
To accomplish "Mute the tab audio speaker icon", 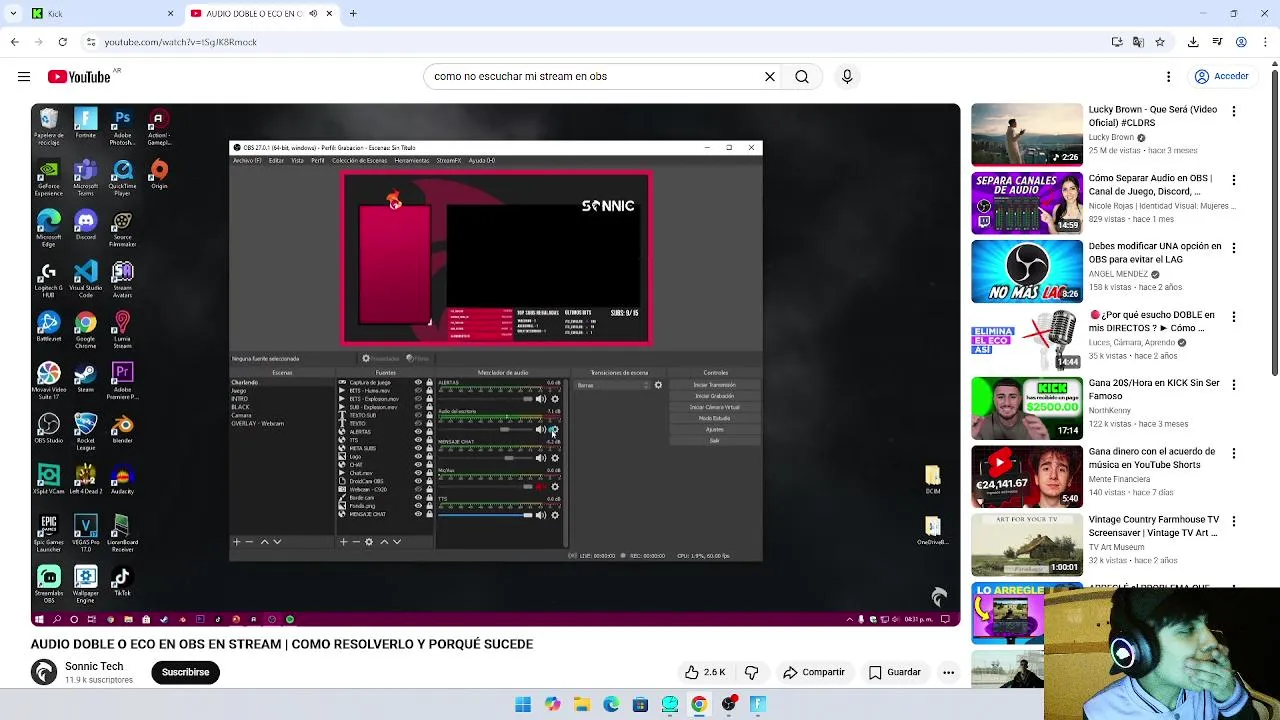I will tap(313, 14).
